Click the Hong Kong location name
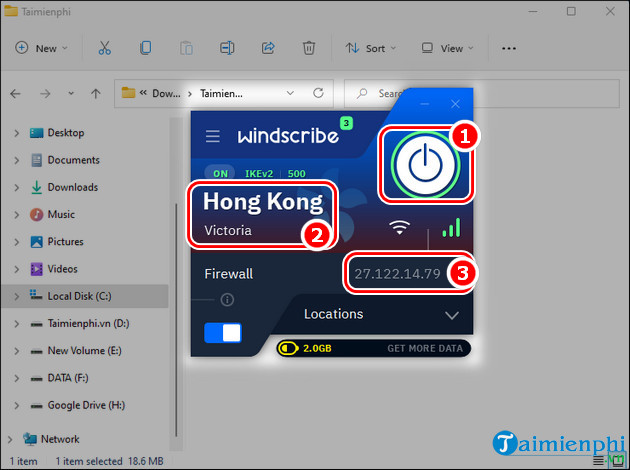Viewport: 630px width, 470px height. (x=263, y=202)
